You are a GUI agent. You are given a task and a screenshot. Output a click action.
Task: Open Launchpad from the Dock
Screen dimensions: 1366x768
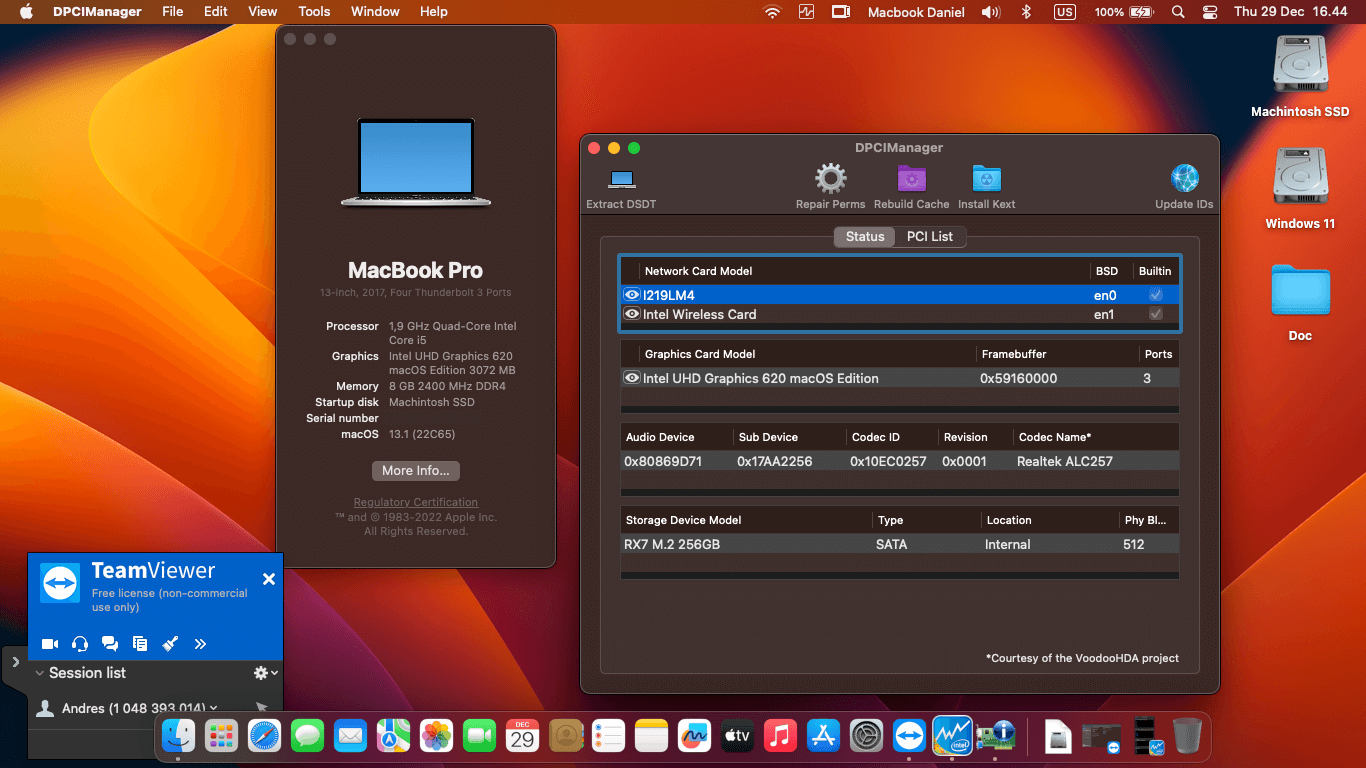click(221, 736)
